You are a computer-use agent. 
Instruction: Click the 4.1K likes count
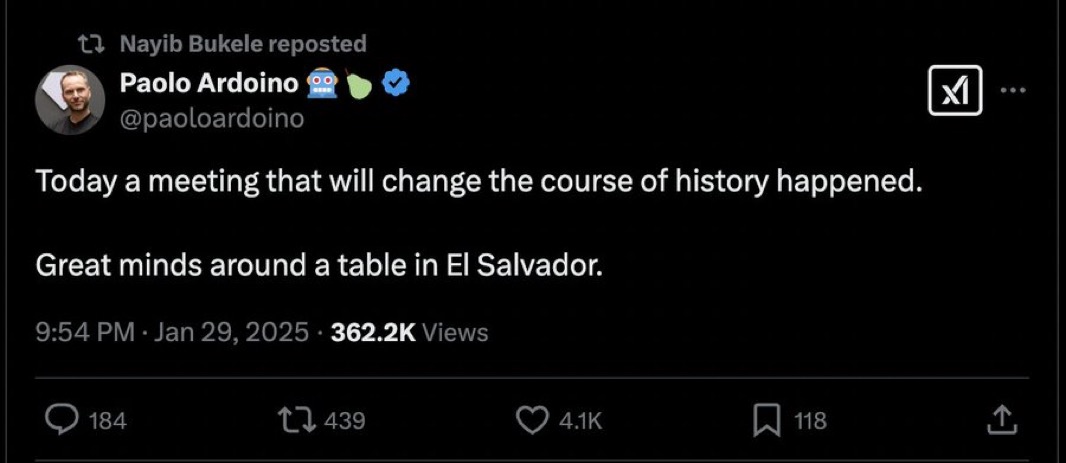tap(580, 421)
